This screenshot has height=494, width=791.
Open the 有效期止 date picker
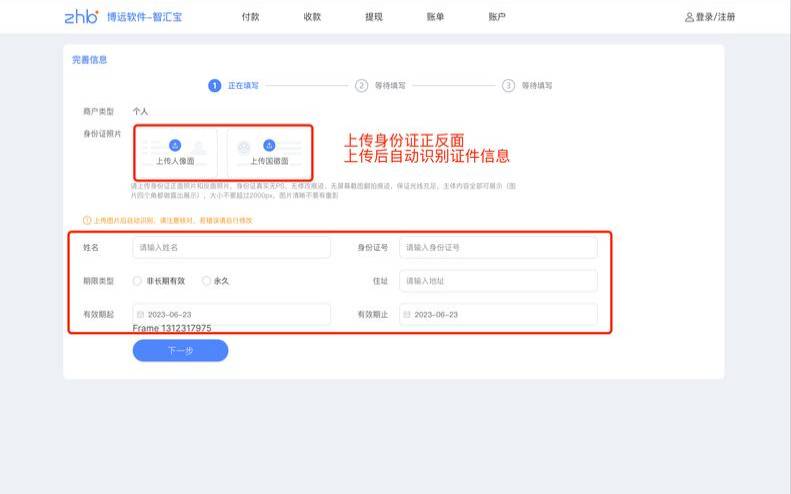[498, 314]
